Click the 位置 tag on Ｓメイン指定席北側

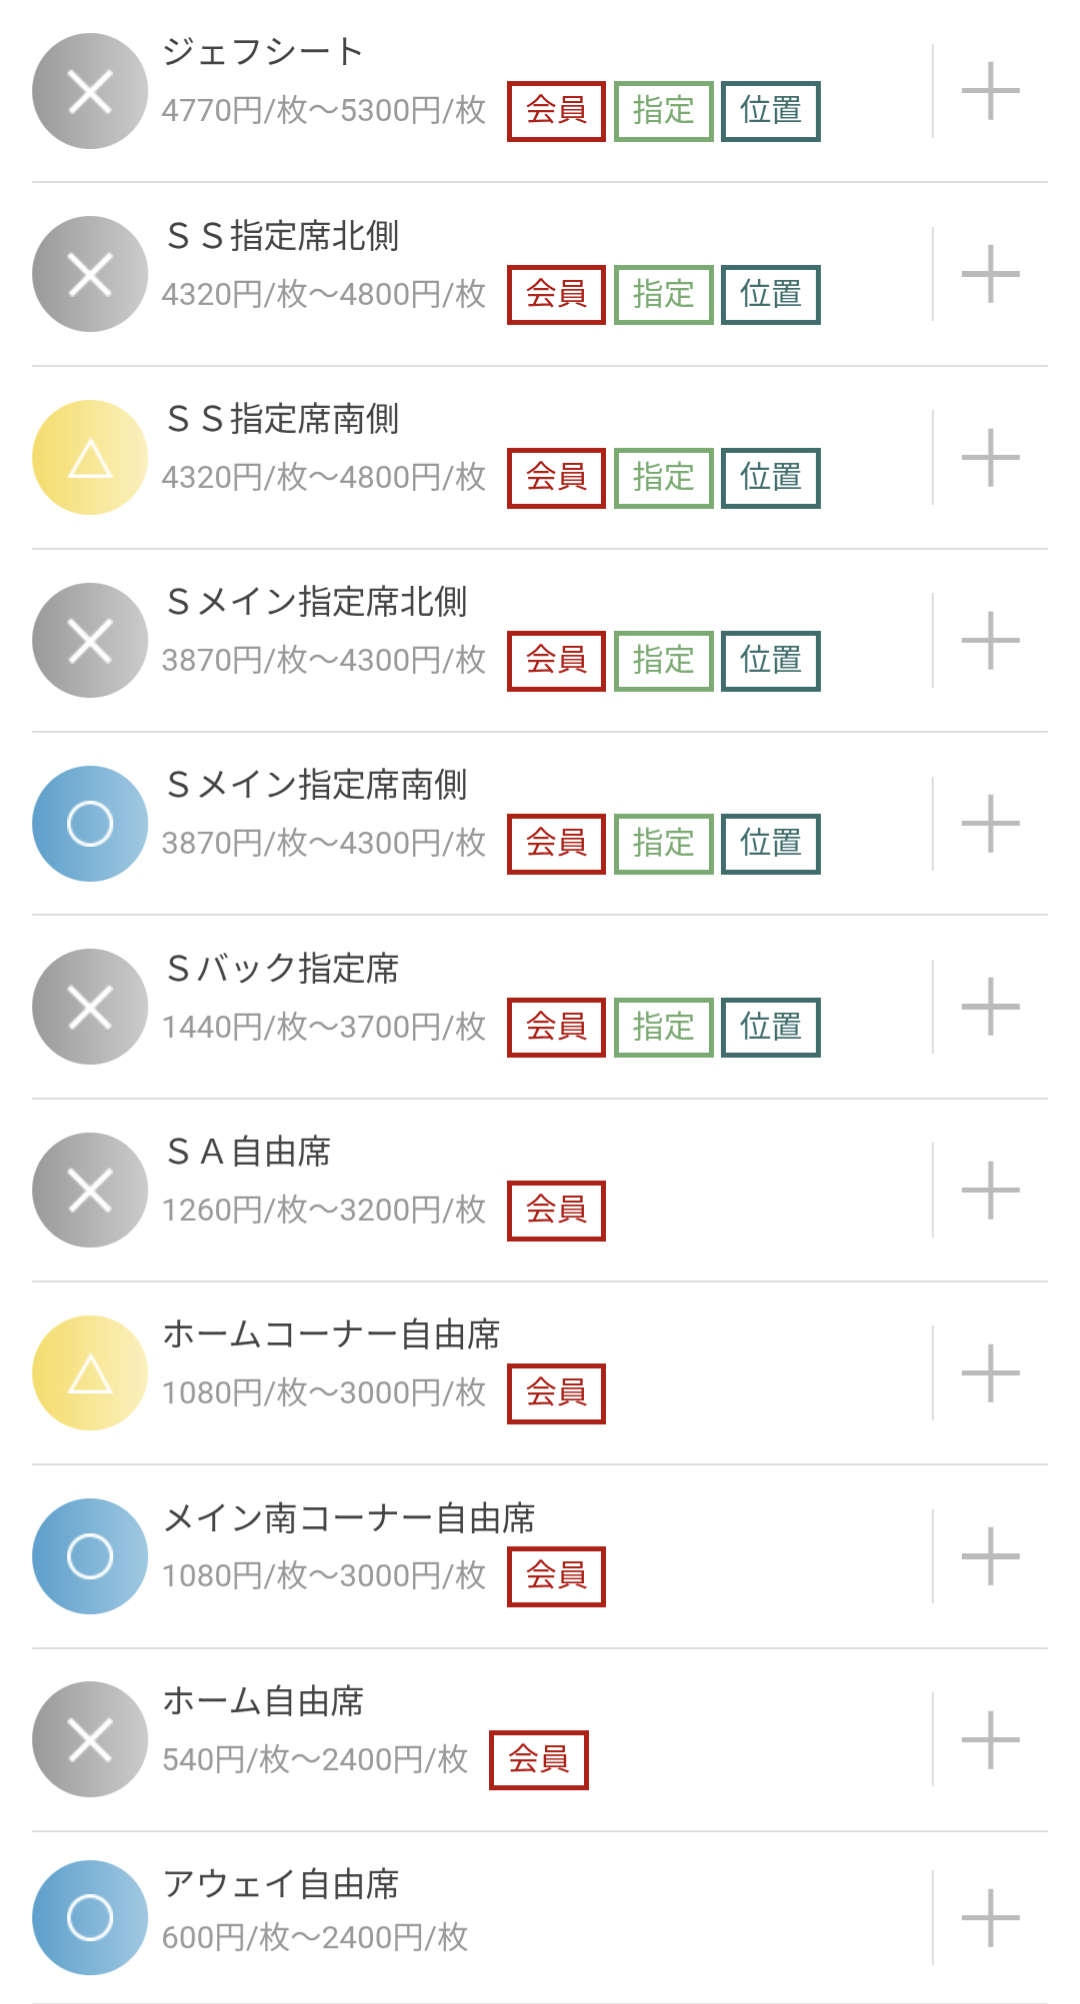[770, 660]
